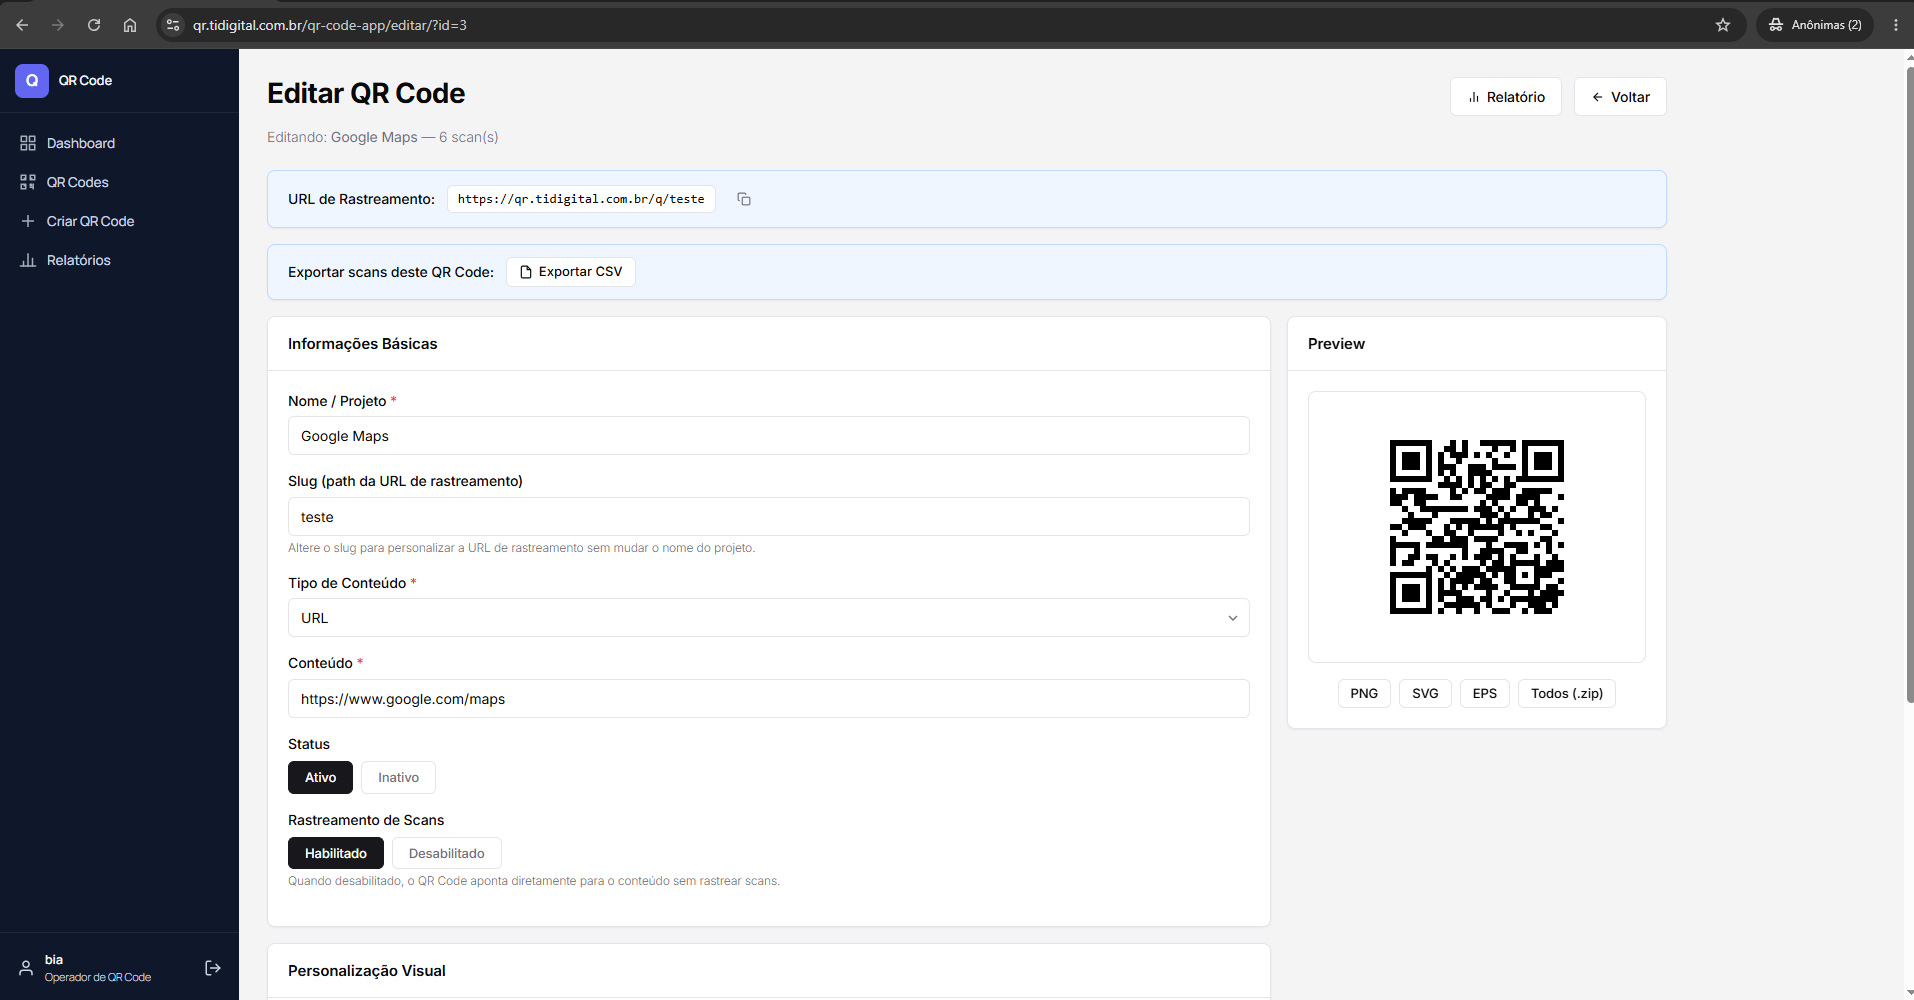Open the Relatório button
The width and height of the screenshot is (1914, 1000).
1506,97
